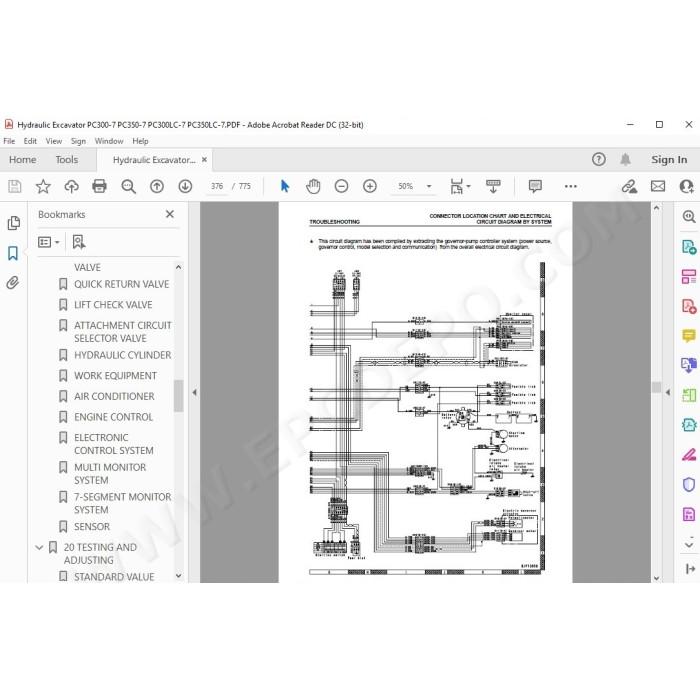Image resolution: width=700 pixels, height=700 pixels.
Task: Close the Hydraulic Excavator document tab
Action: (x=204, y=159)
